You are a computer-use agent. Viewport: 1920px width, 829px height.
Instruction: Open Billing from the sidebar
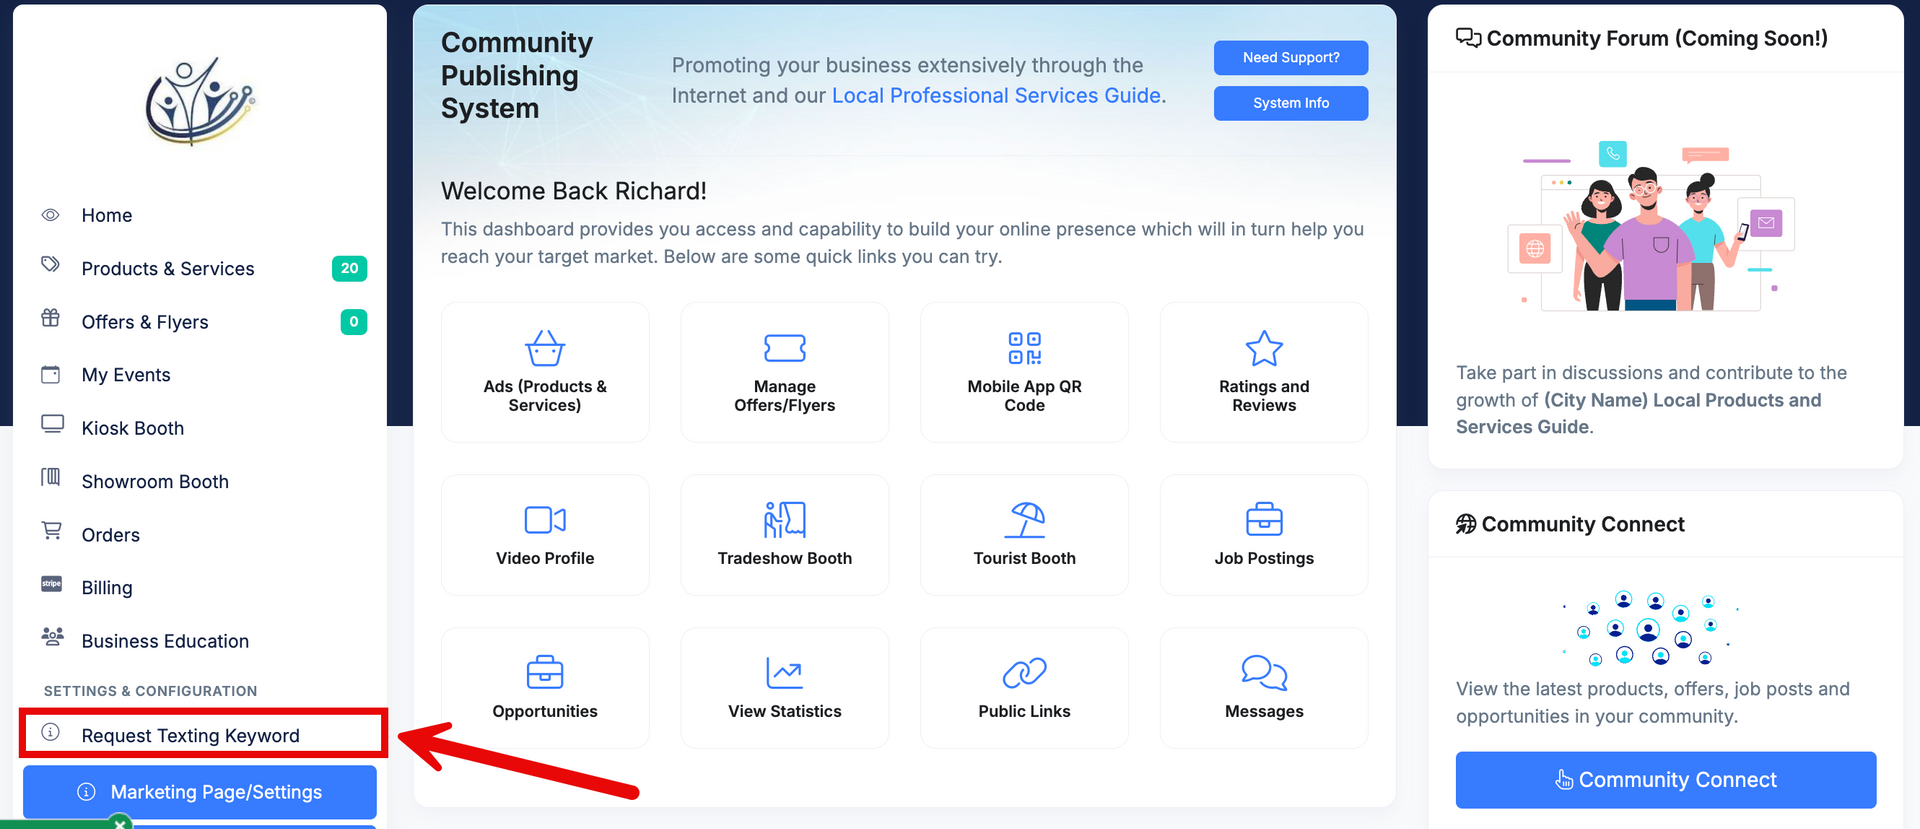point(107,588)
